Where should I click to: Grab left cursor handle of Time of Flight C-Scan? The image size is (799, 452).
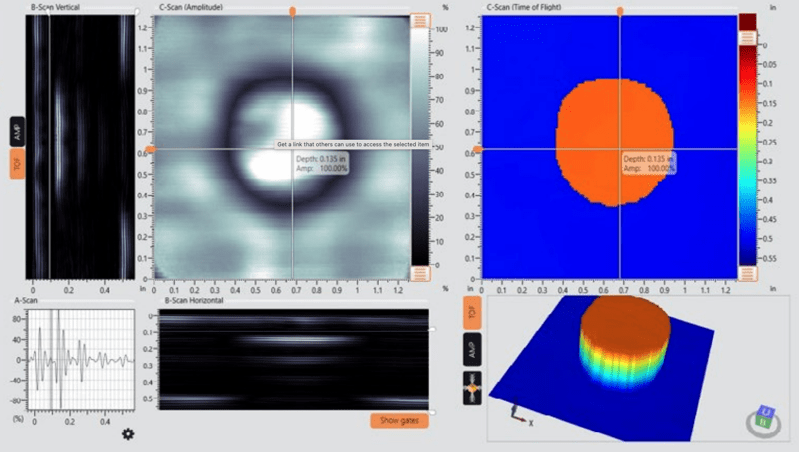pos(477,149)
